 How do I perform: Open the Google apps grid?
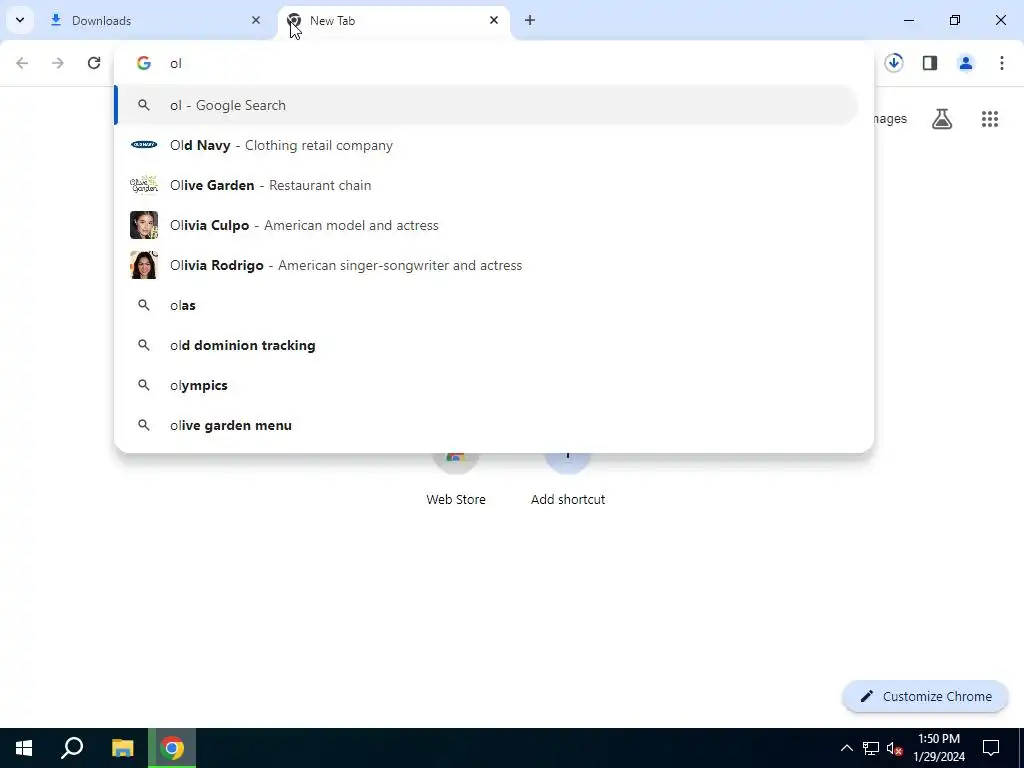point(990,119)
